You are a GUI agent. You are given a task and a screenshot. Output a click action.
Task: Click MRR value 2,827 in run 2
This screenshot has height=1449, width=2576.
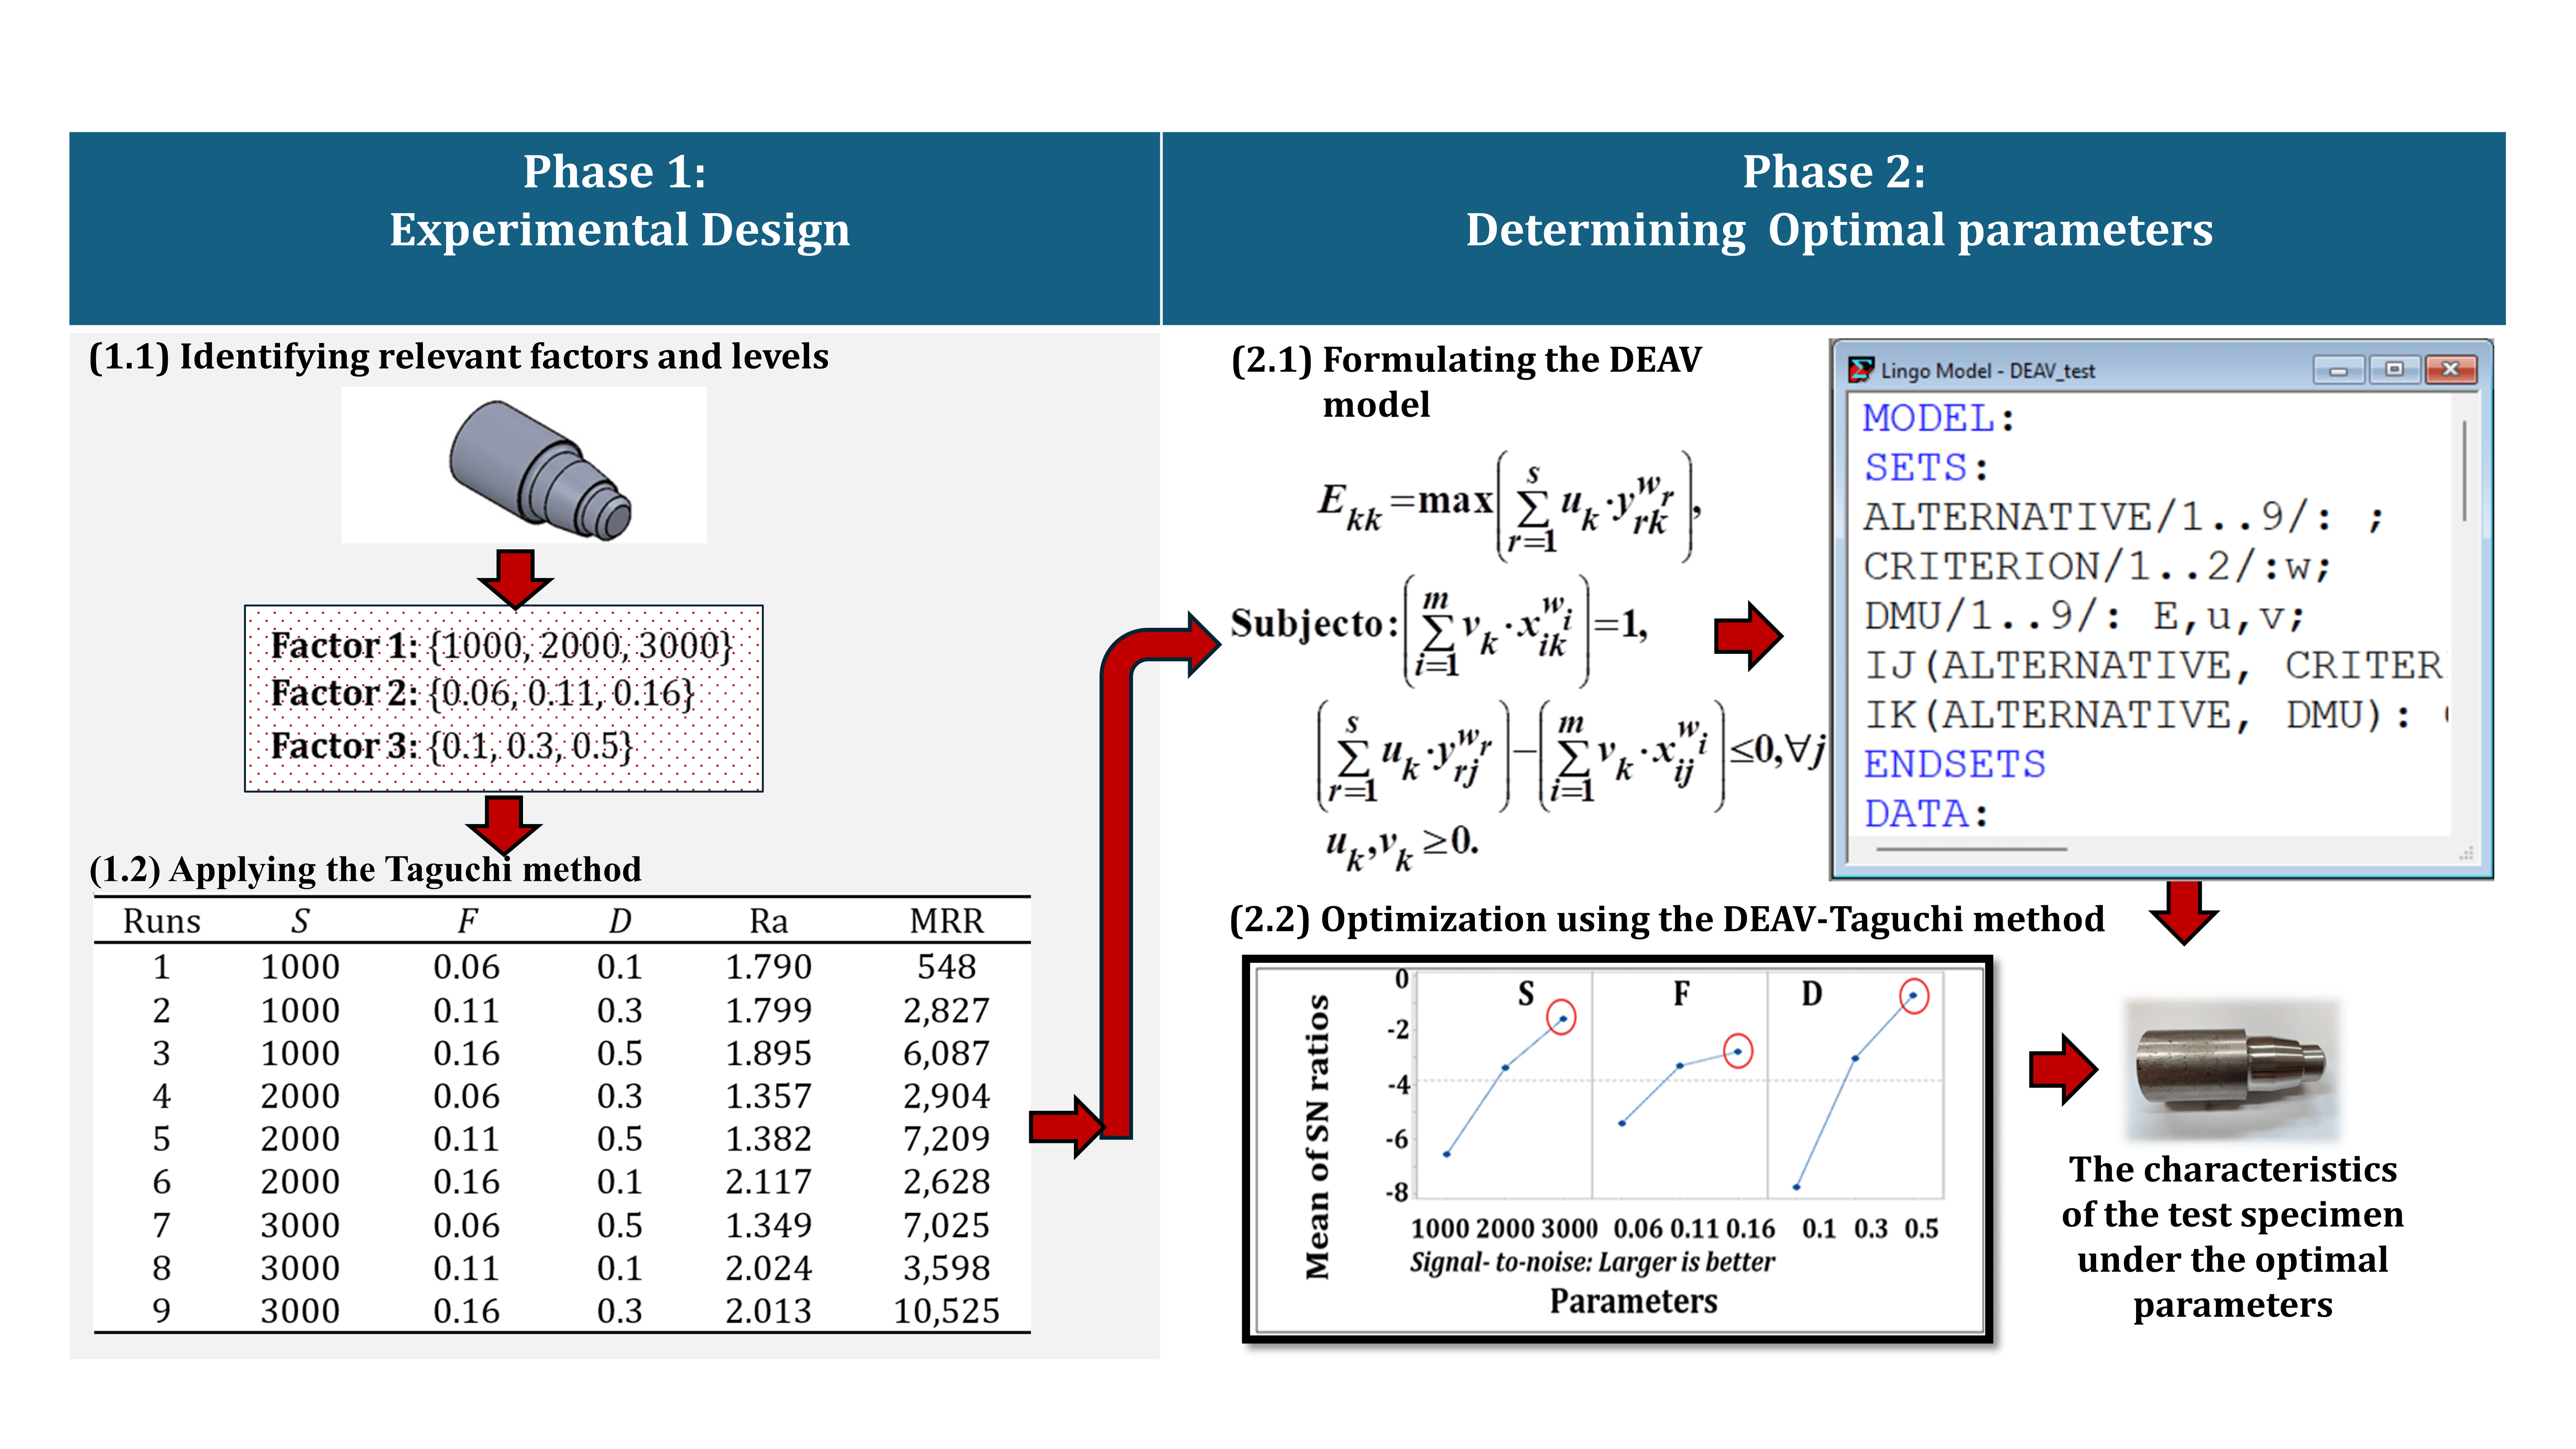(946, 1010)
